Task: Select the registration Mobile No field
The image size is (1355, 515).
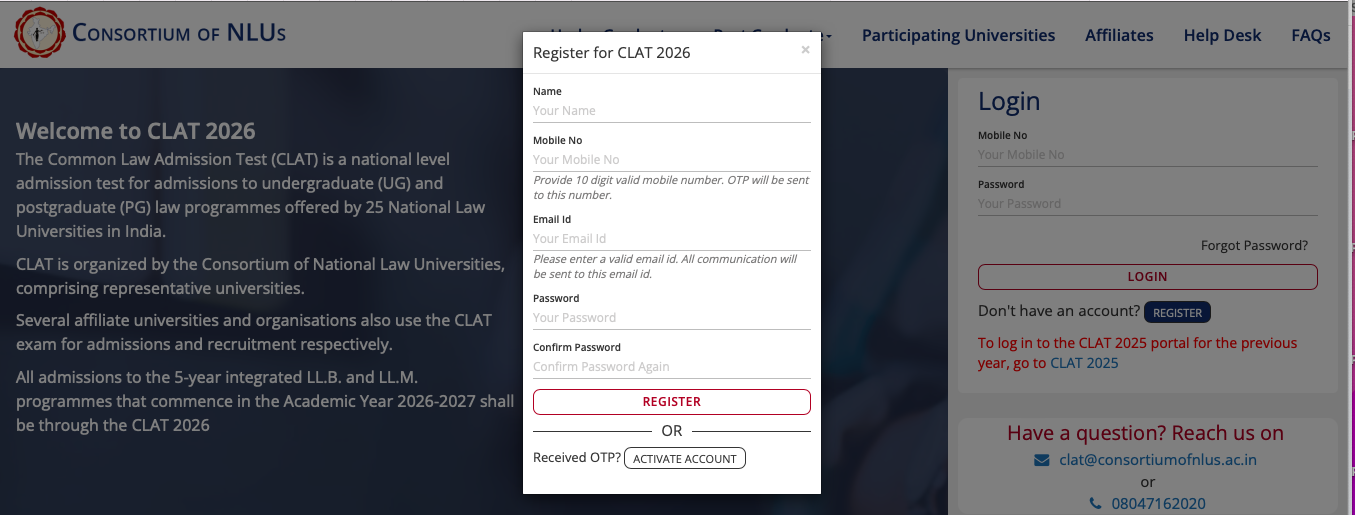Action: [x=672, y=160]
